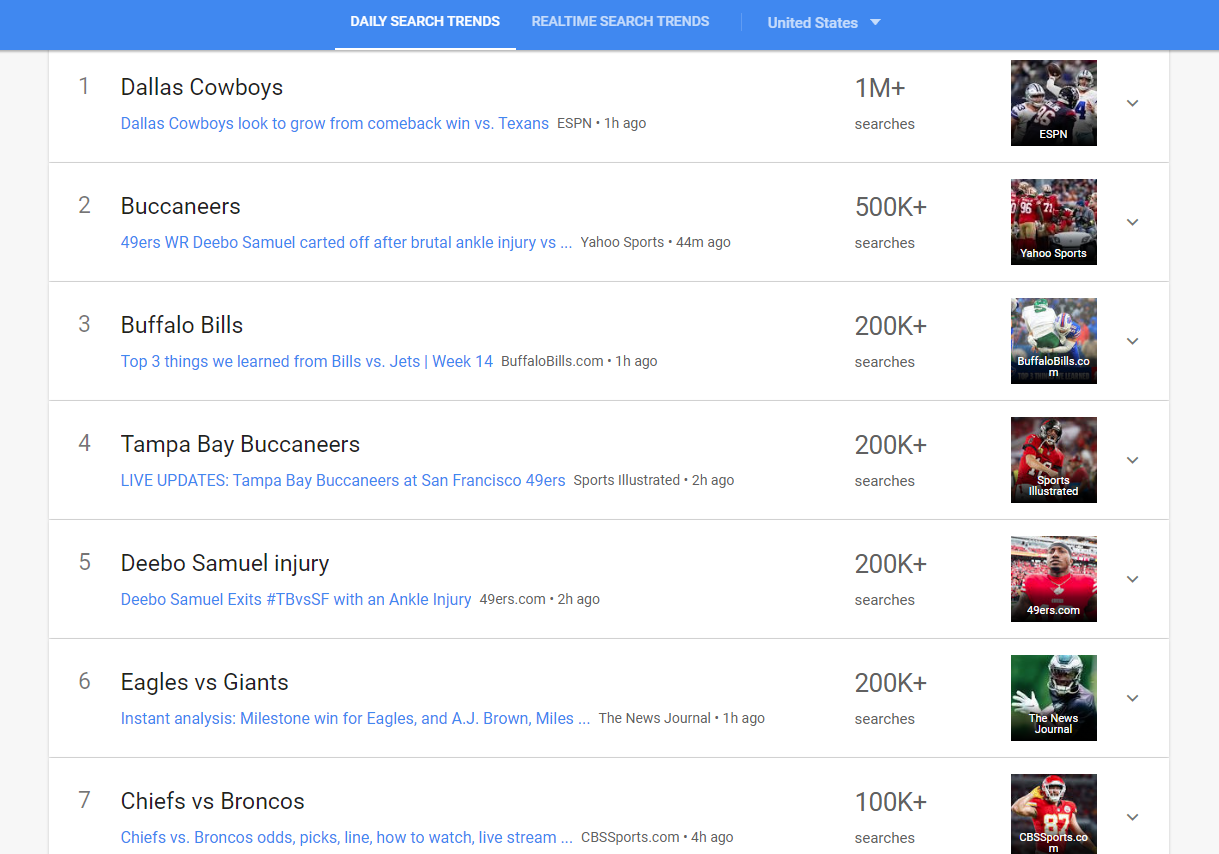Open LIVE UPDATES Buccaneers at 49ers link
Viewport: 1219px width, 854px height.
tap(342, 481)
